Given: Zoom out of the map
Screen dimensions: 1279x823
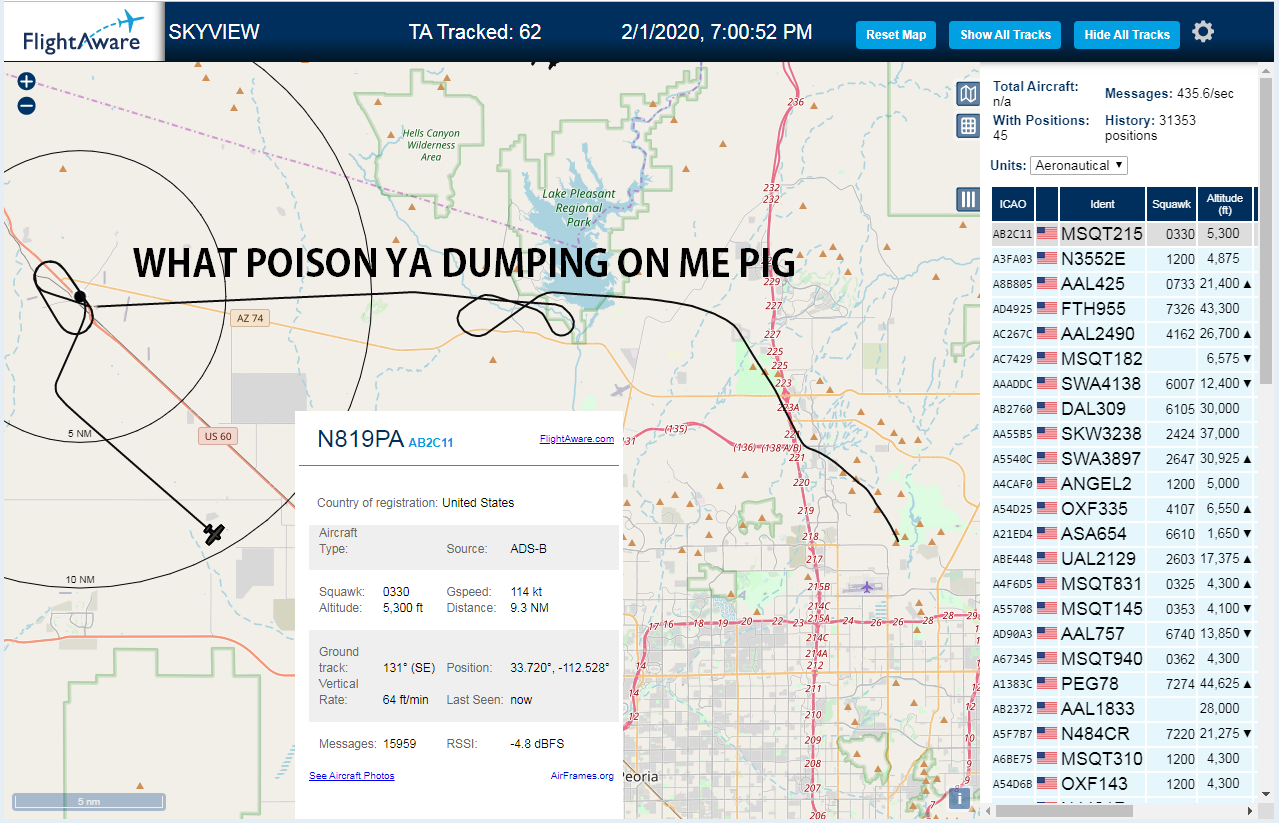Looking at the screenshot, I should [x=26, y=105].
